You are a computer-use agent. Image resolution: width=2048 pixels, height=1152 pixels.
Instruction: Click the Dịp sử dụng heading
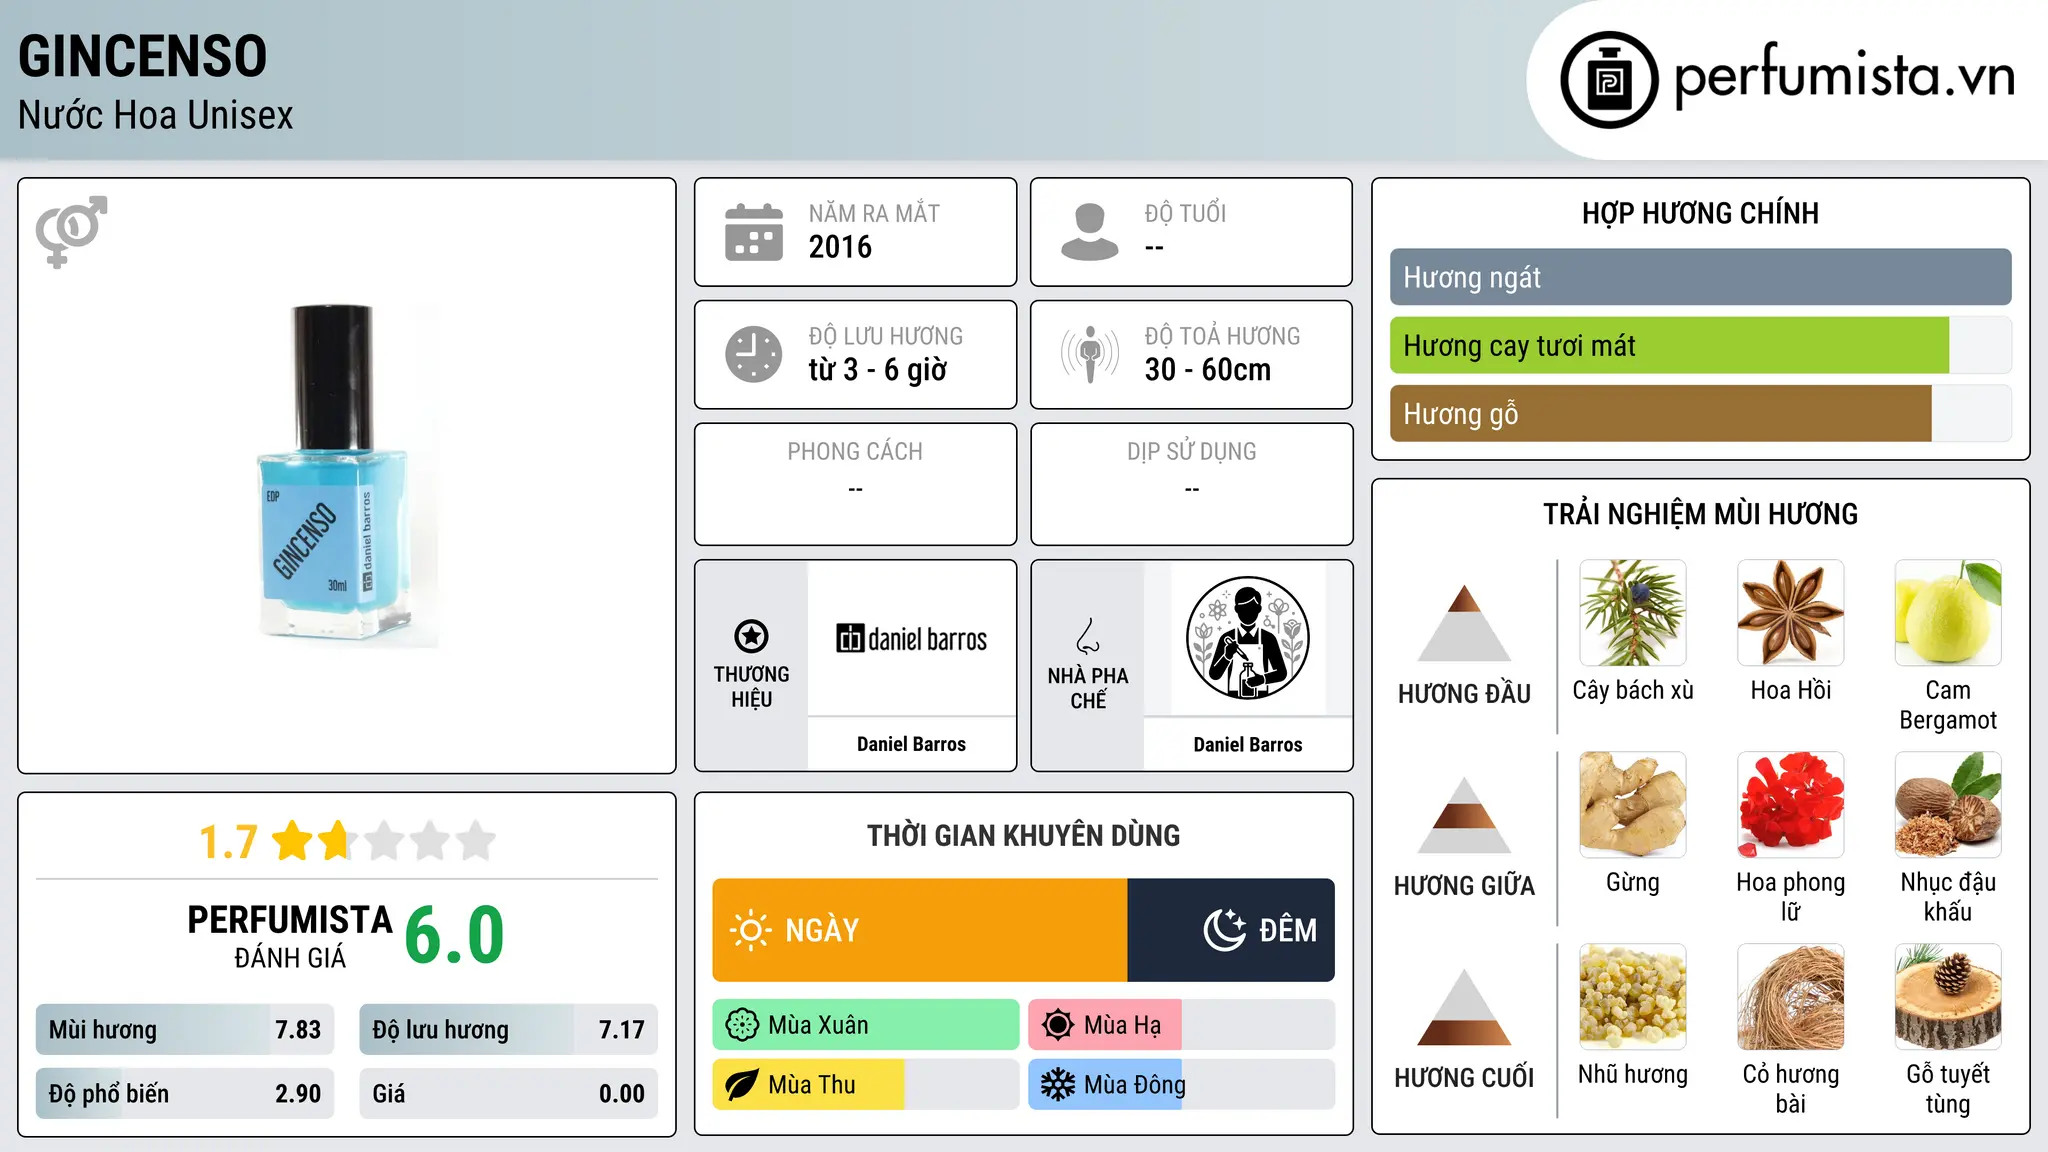pos(1192,452)
